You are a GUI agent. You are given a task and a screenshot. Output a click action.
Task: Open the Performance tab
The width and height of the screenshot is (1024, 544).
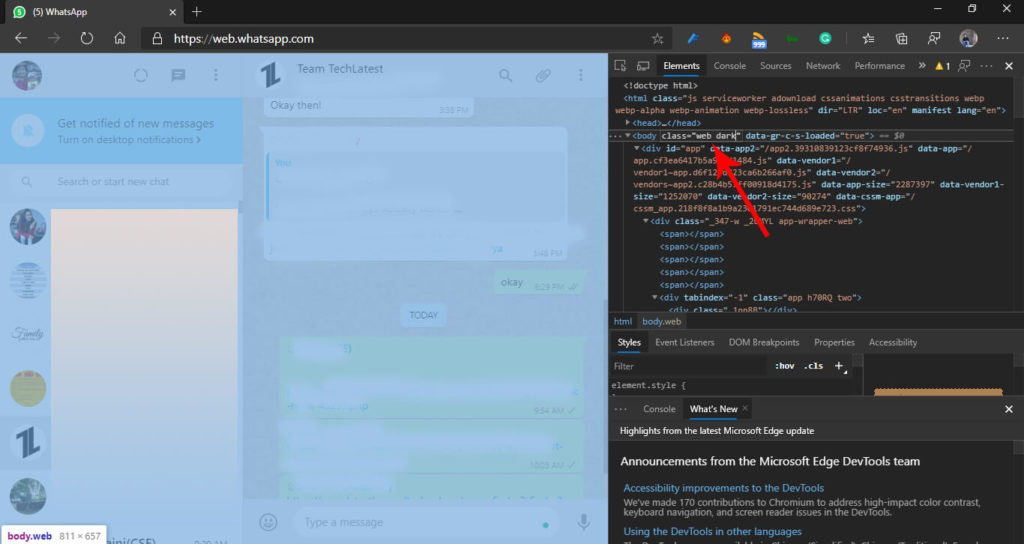click(x=880, y=66)
